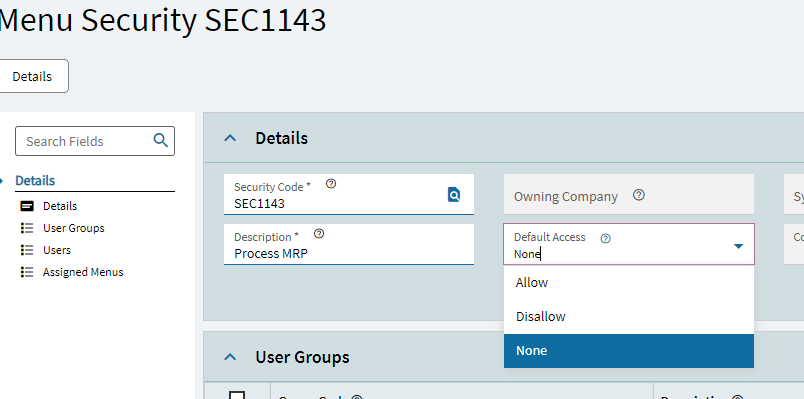The width and height of the screenshot is (804, 399).
Task: Click the Details card icon in the sidebar
Action: (27, 206)
